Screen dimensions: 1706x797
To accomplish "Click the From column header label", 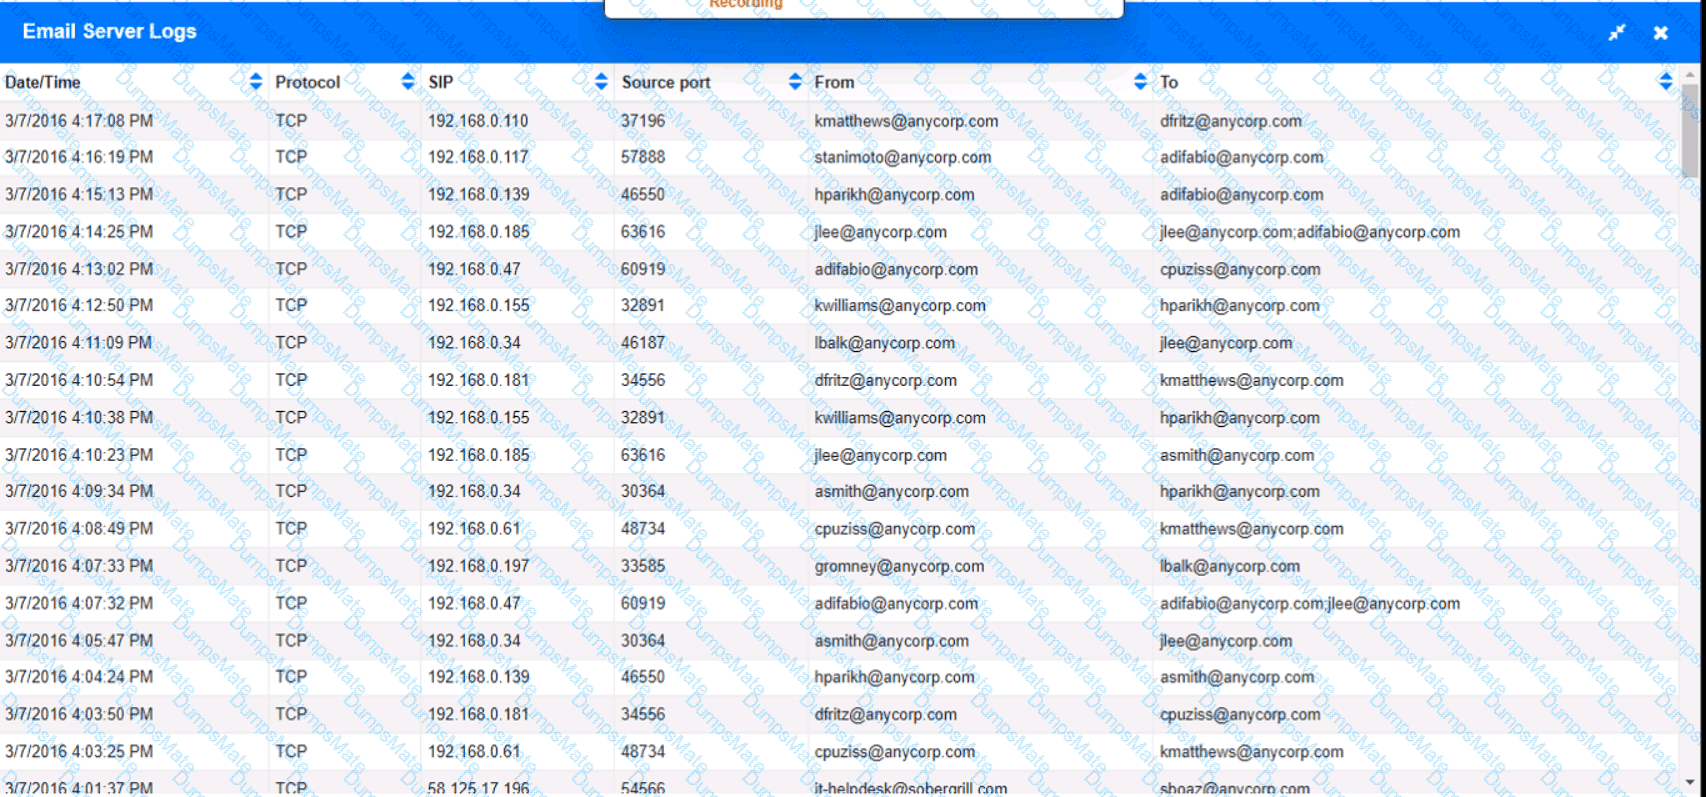I will [834, 82].
